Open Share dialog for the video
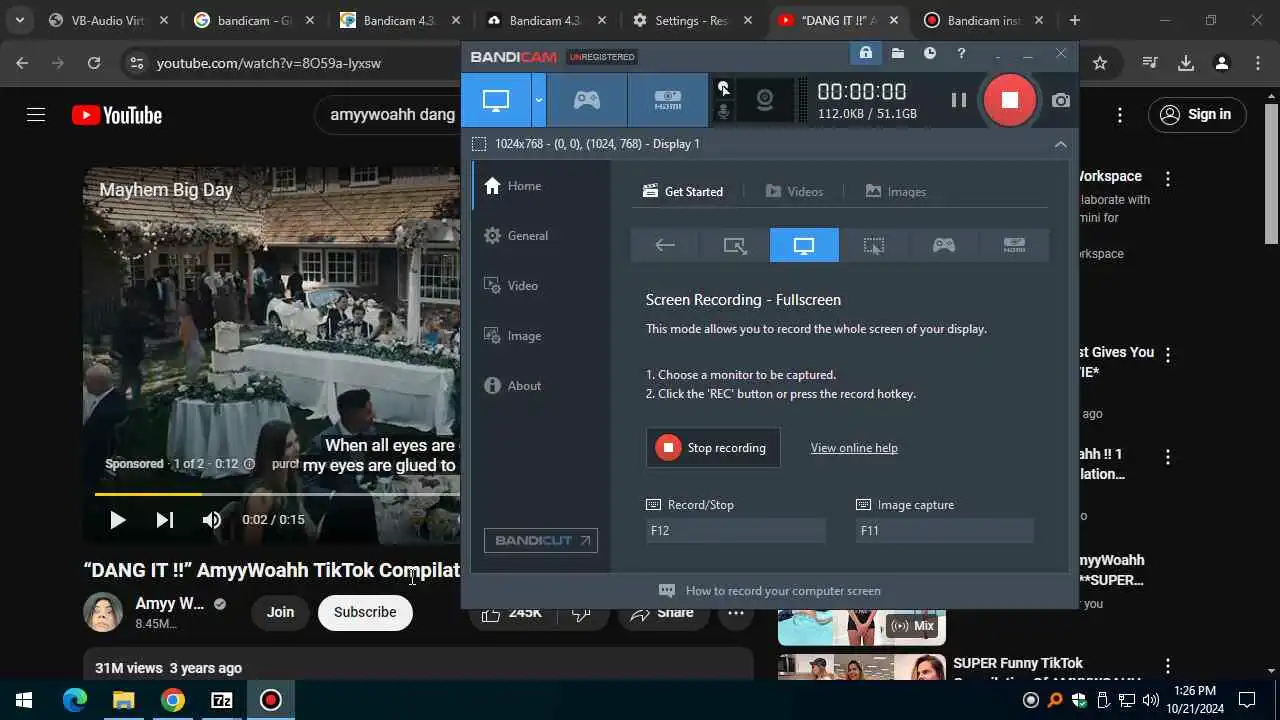The image size is (1280, 720). [x=662, y=612]
